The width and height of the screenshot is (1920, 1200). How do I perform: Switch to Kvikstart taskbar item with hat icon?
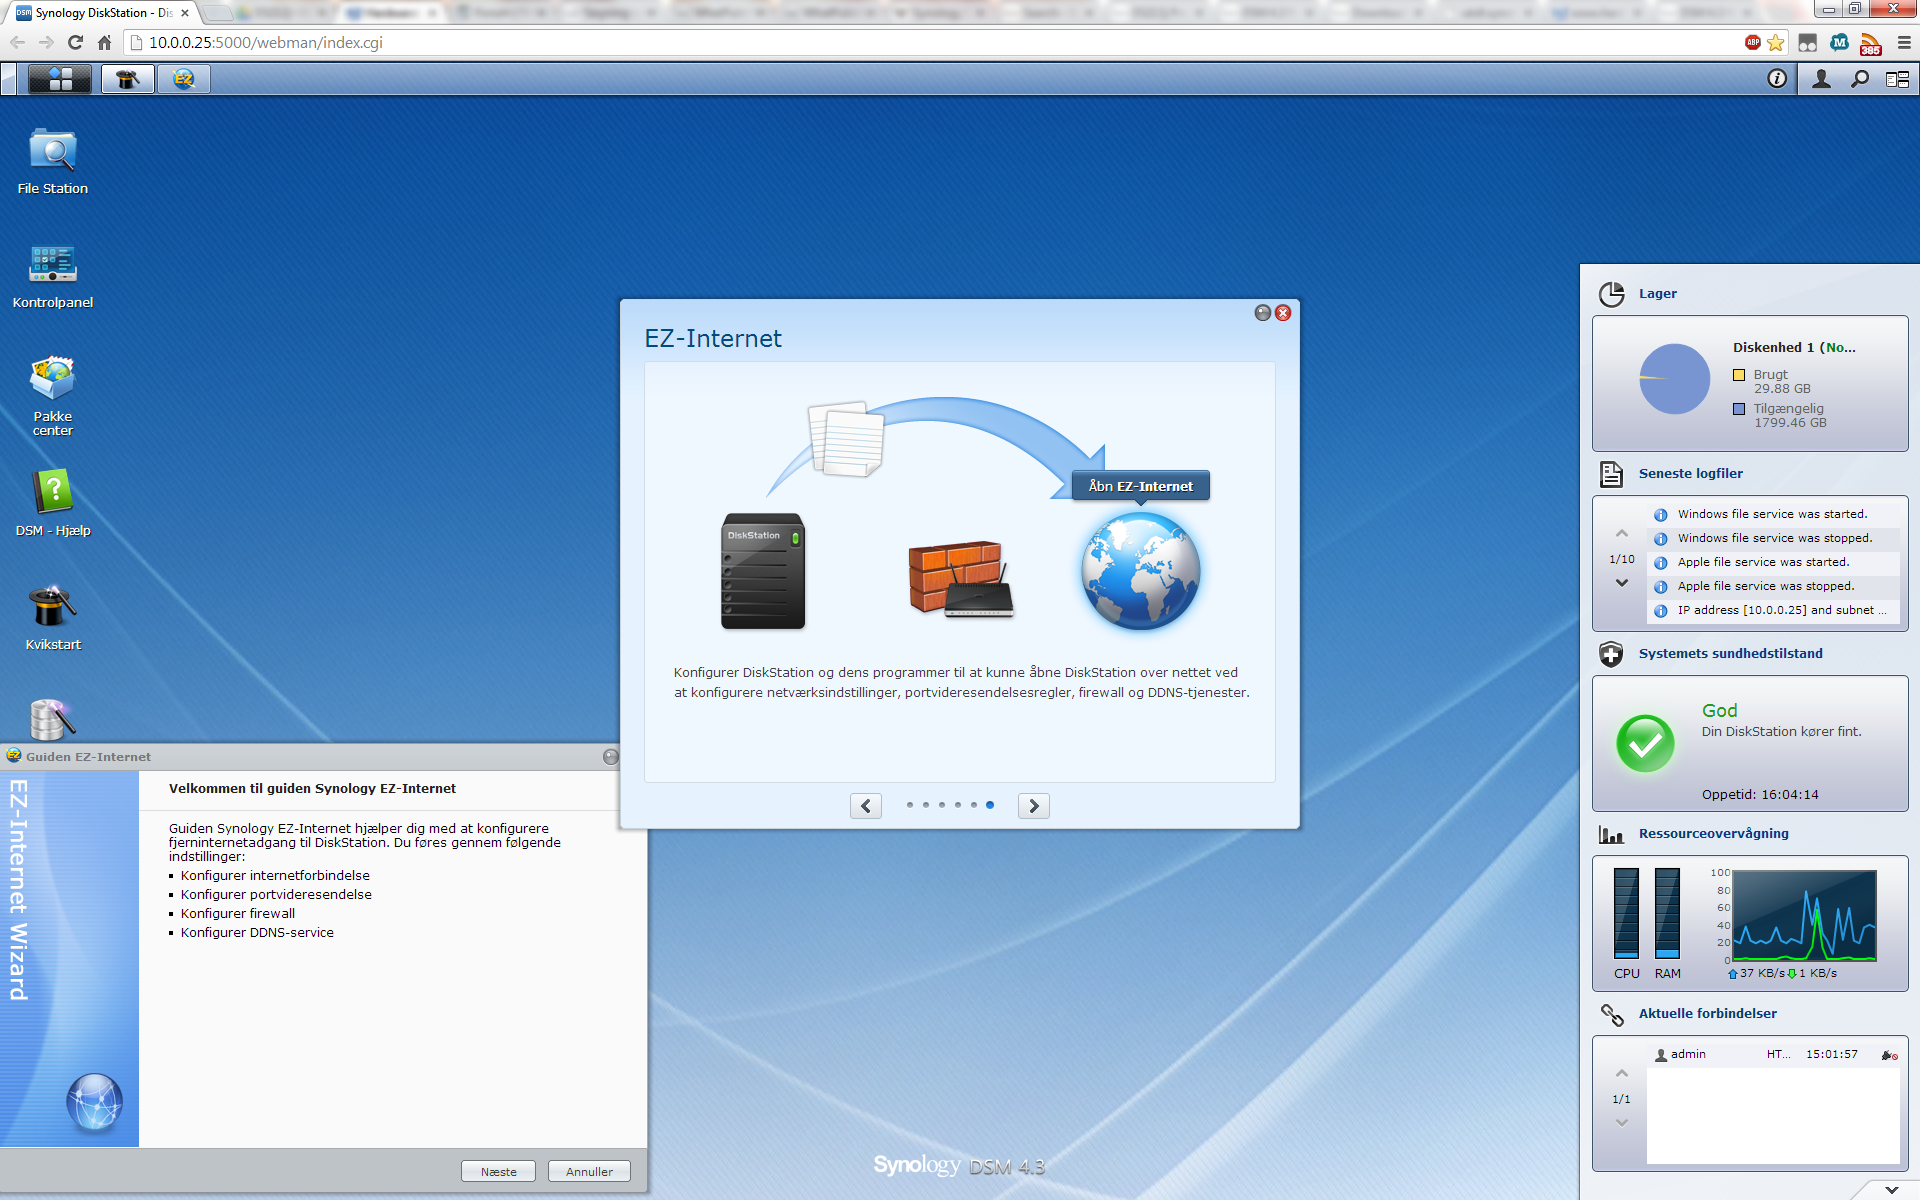[x=127, y=79]
